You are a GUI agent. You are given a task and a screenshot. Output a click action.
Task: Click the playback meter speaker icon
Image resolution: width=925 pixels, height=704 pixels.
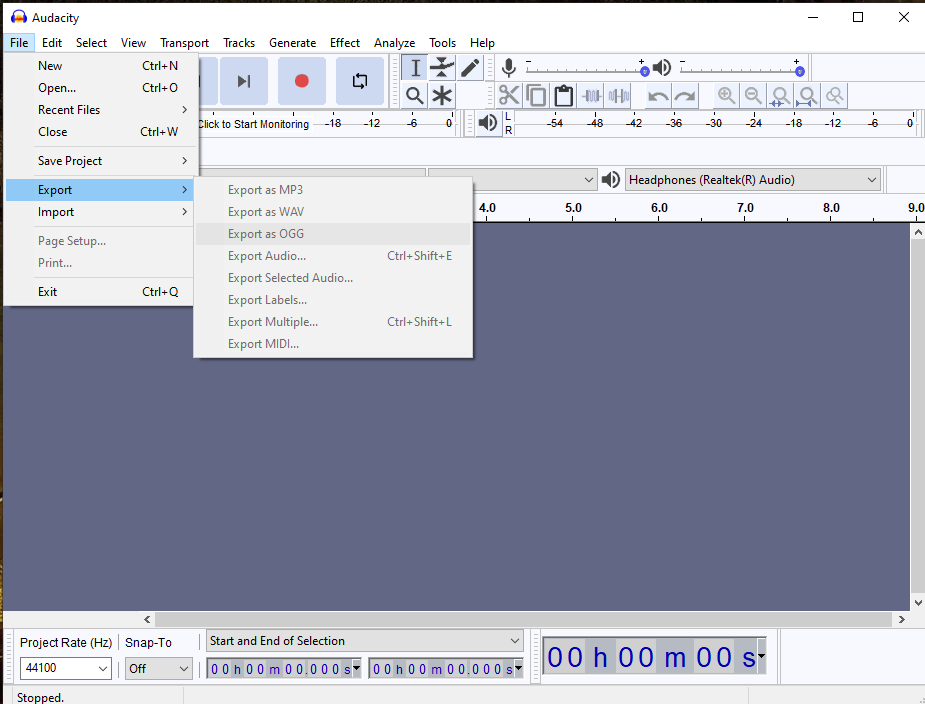pyautogui.click(x=488, y=123)
